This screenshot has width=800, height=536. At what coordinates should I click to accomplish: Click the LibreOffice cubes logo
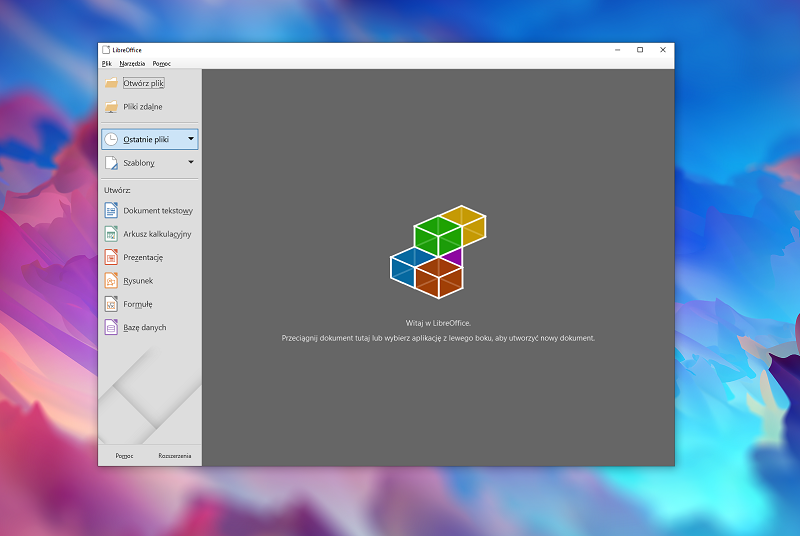pyautogui.click(x=438, y=252)
